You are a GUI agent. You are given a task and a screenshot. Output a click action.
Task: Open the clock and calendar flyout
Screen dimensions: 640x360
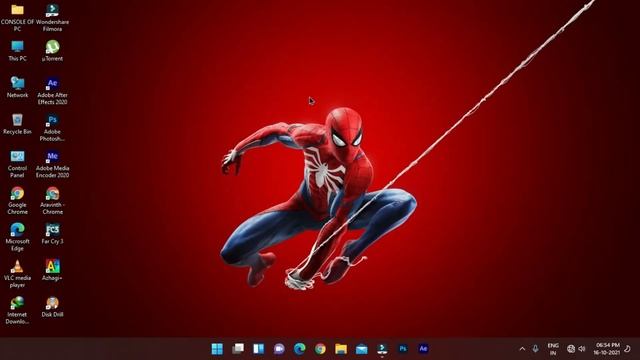click(607, 349)
